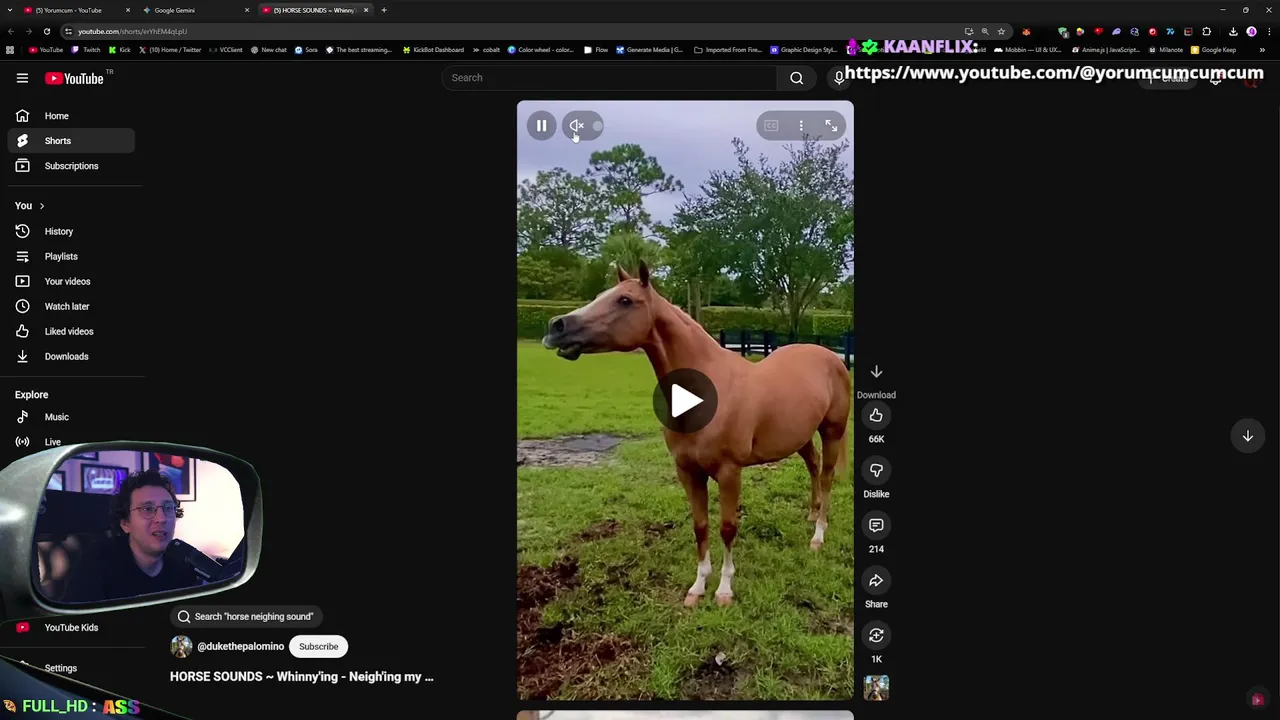This screenshot has height=720, width=1280.
Task: Open the Chrome profile avatar
Action: click(x=1251, y=31)
